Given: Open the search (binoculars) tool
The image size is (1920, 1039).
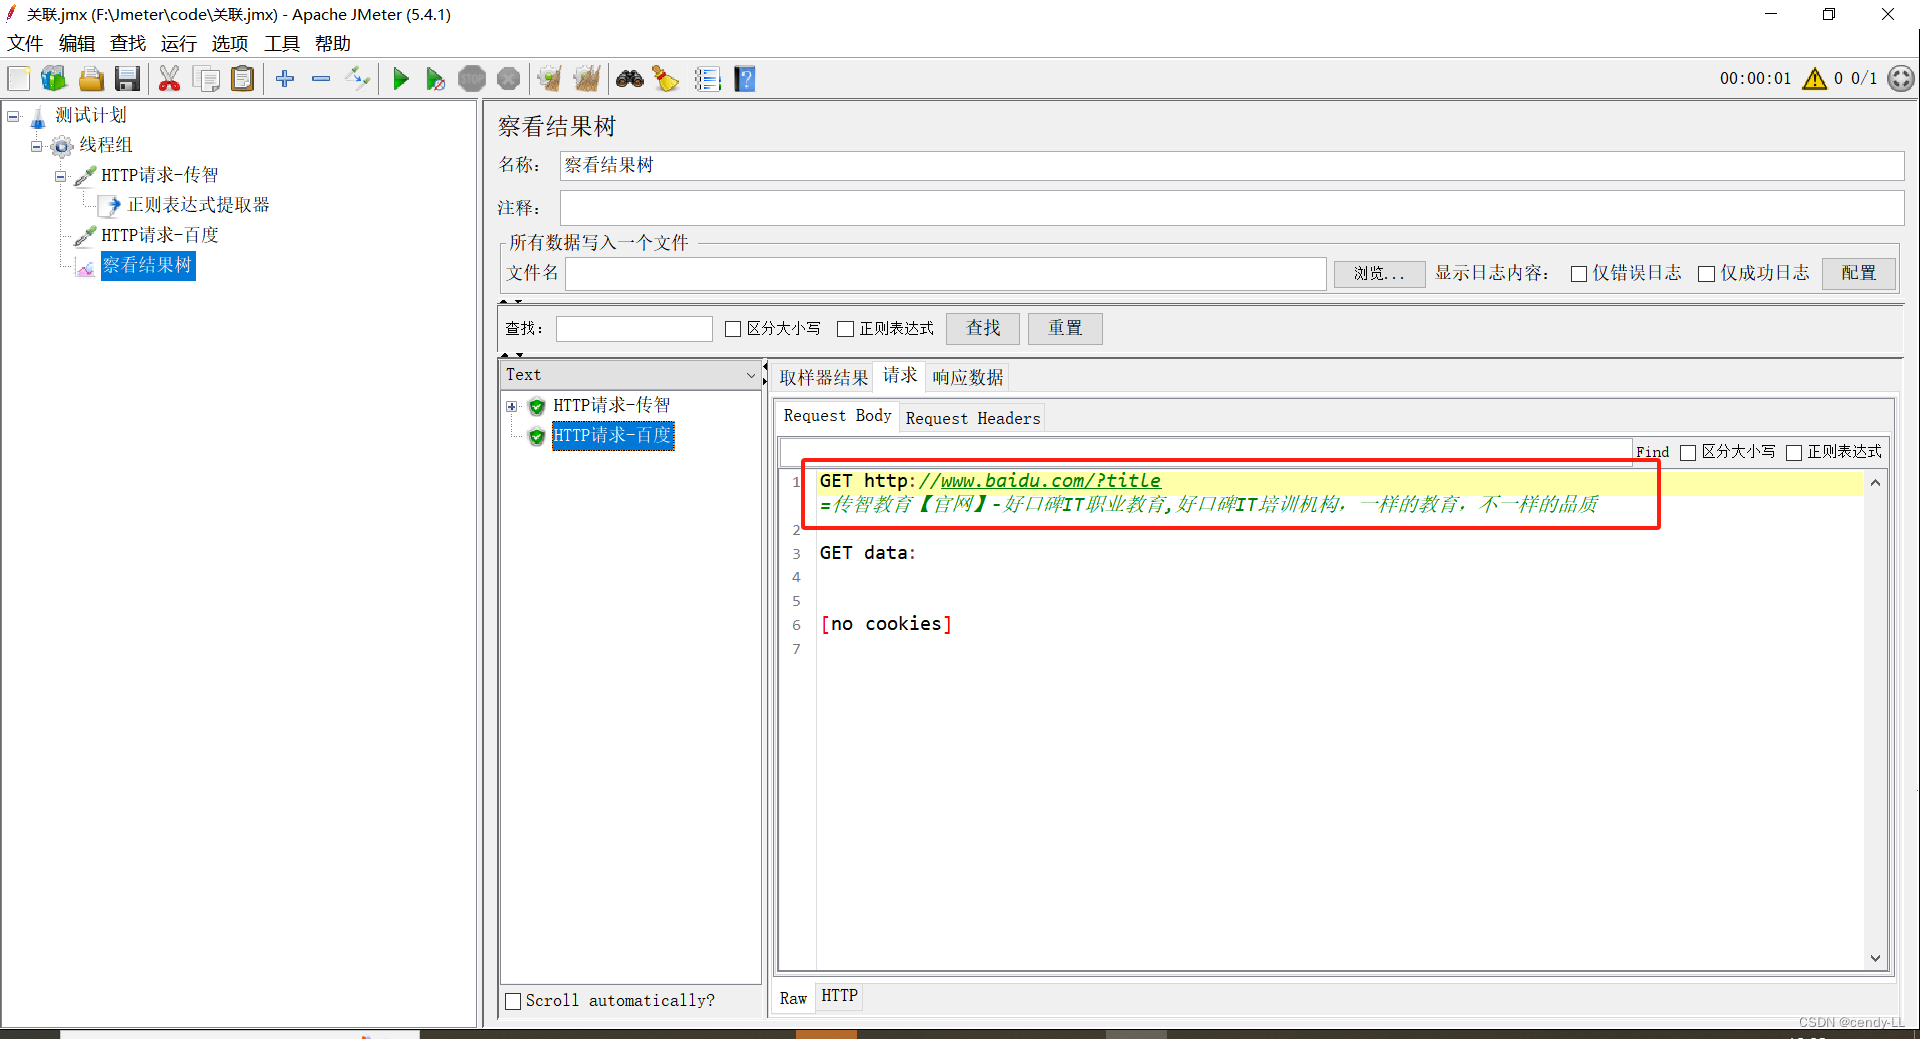Looking at the screenshot, I should click(630, 78).
